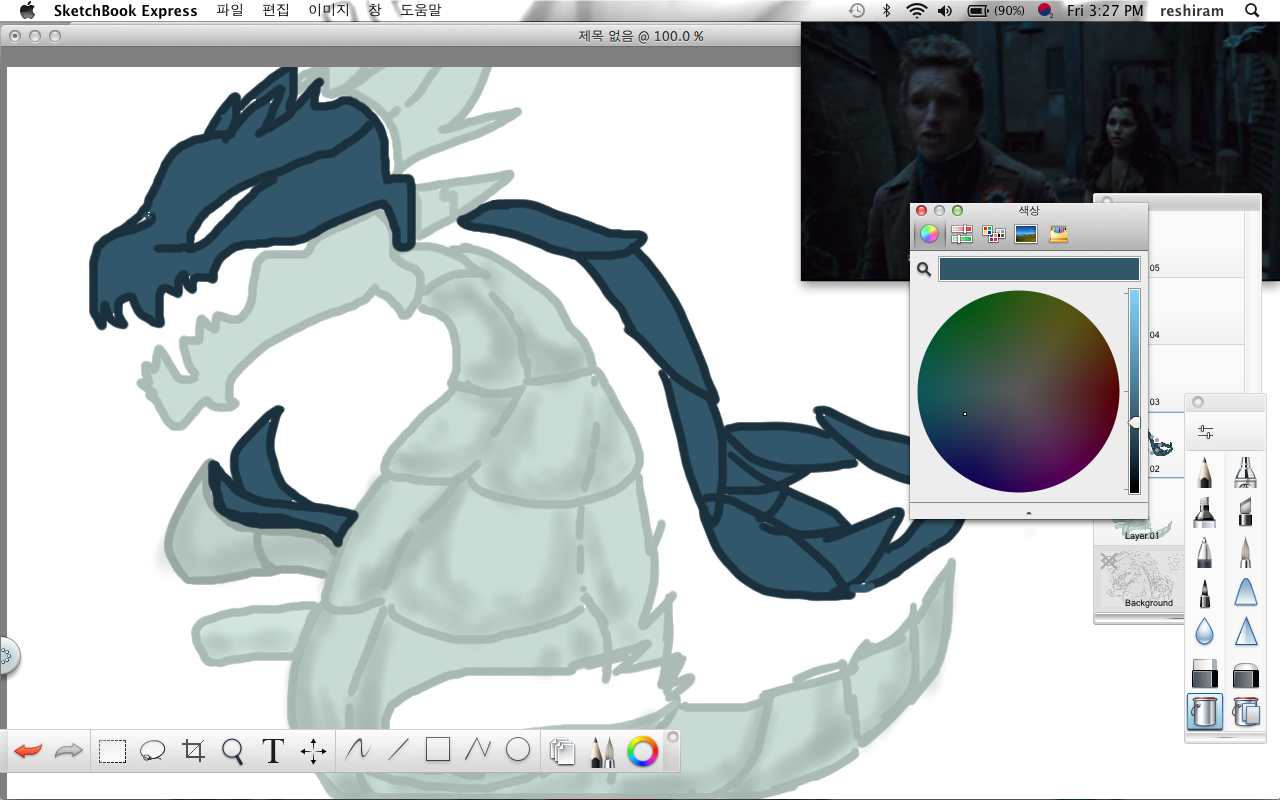Screen dimensions: 1280x800
Task: Select the Felt tip pen brush
Action: click(1205, 592)
